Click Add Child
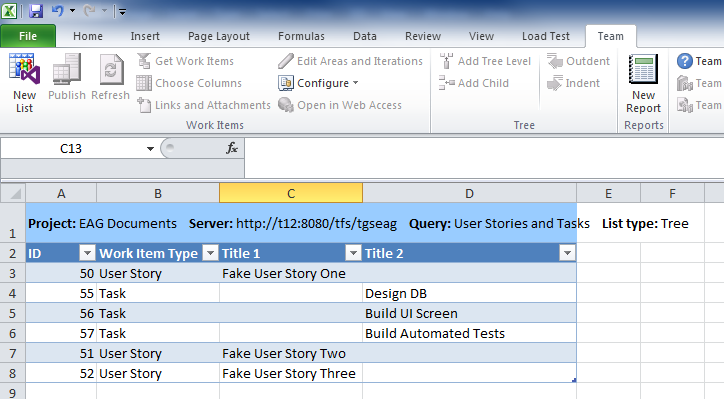Screen dimensions: 724x399 tap(474, 83)
